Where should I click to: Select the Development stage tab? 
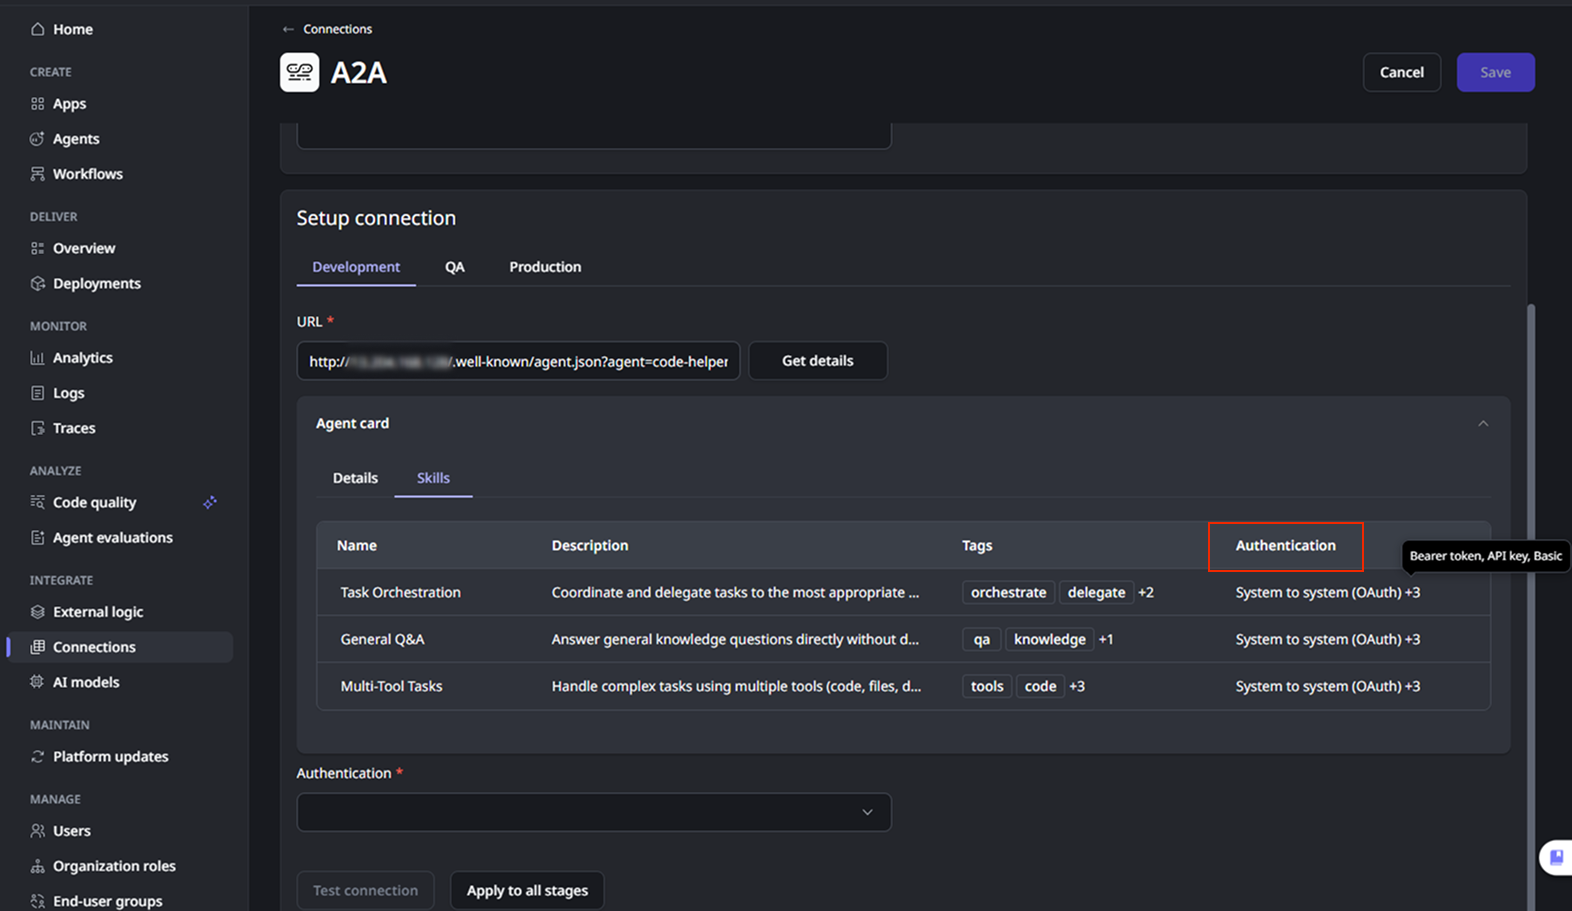(356, 267)
